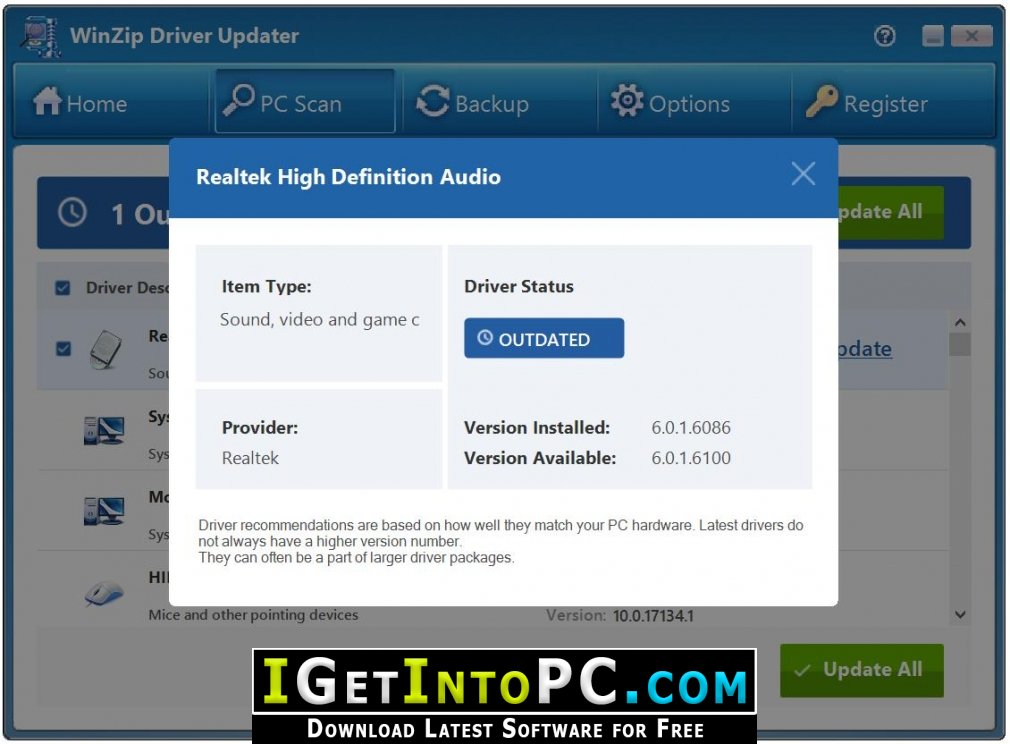Select the Realtek audio device icon
Image resolution: width=1010 pixels, height=744 pixels.
click(106, 349)
